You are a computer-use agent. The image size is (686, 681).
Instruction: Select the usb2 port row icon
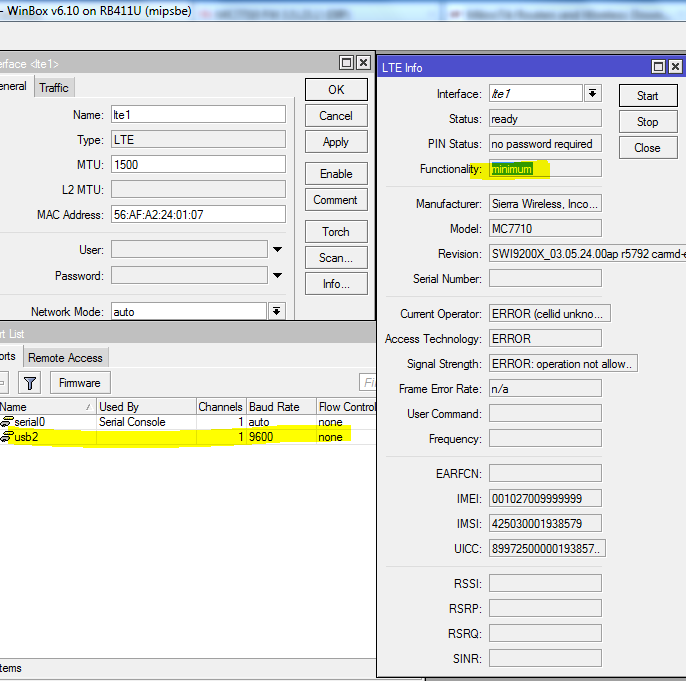[8, 437]
